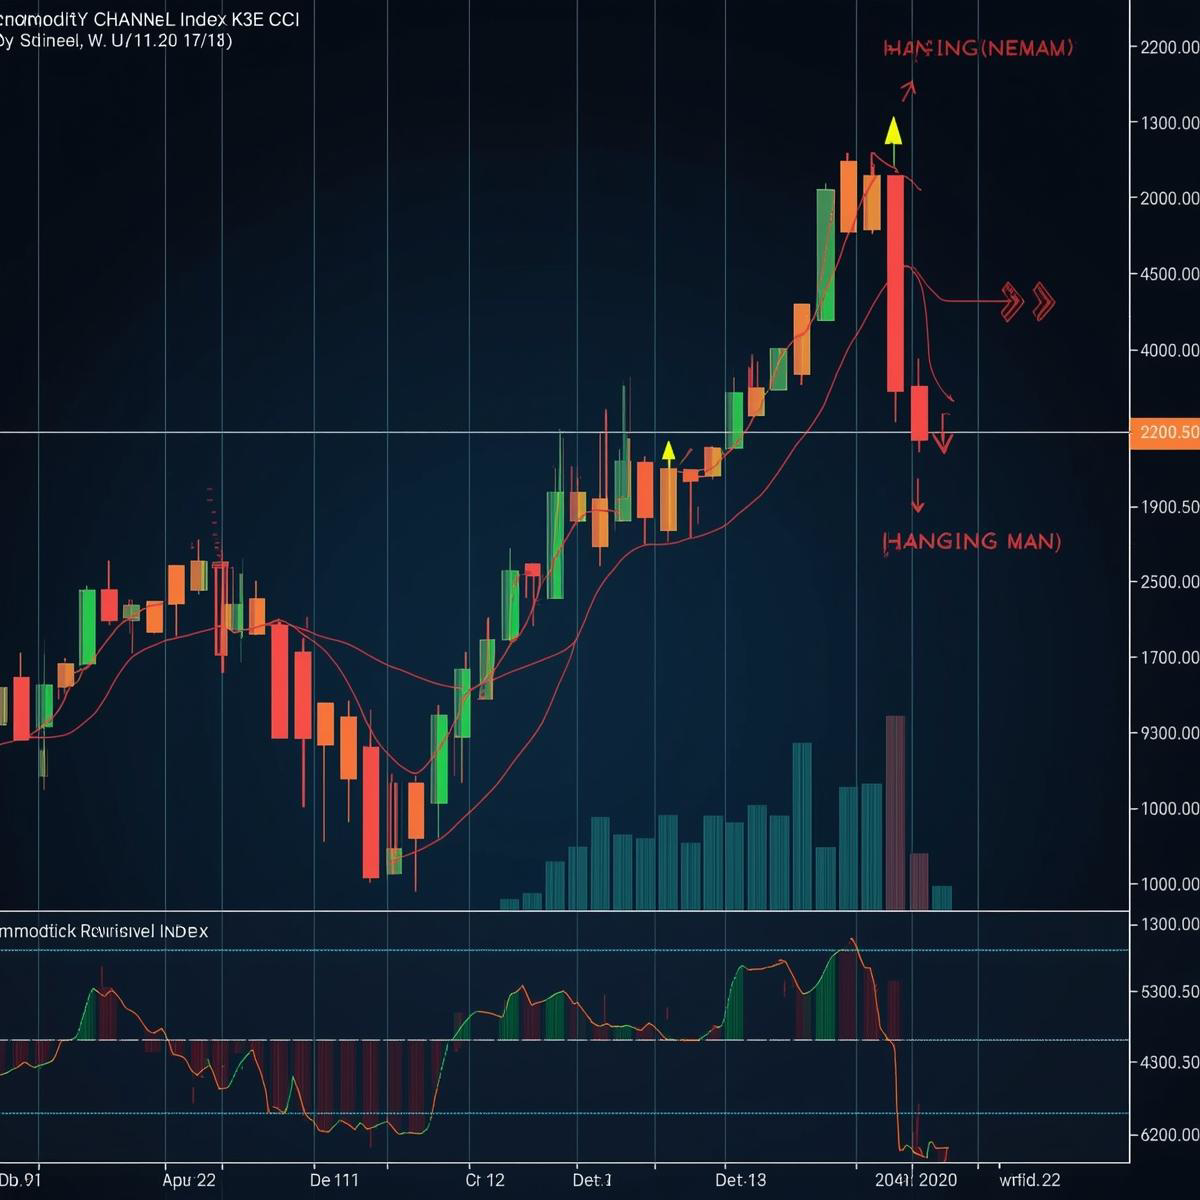Click the red double chevron arrow on the right
1200x1200 pixels.
point(1028,300)
